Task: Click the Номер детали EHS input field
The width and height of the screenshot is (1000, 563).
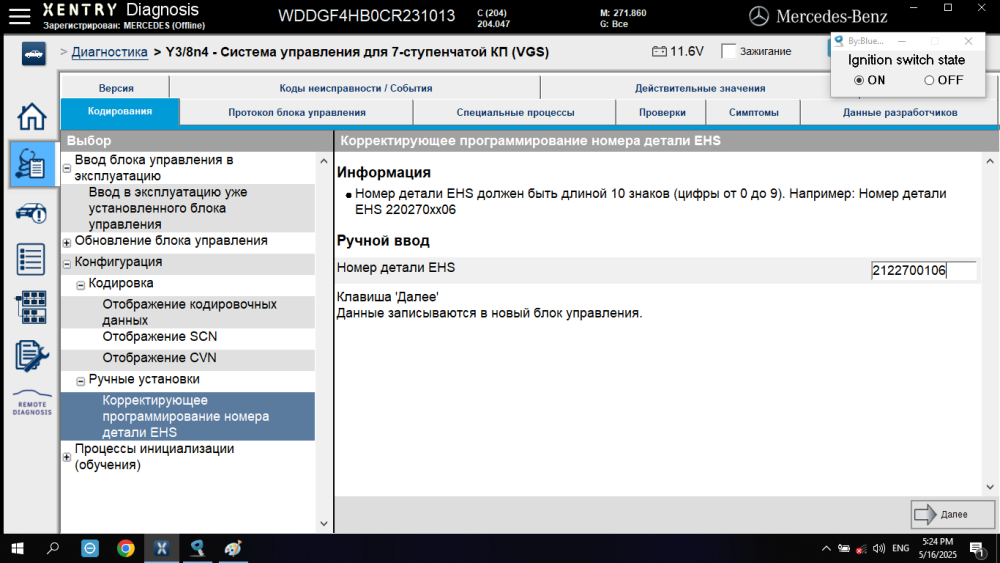Action: click(923, 270)
